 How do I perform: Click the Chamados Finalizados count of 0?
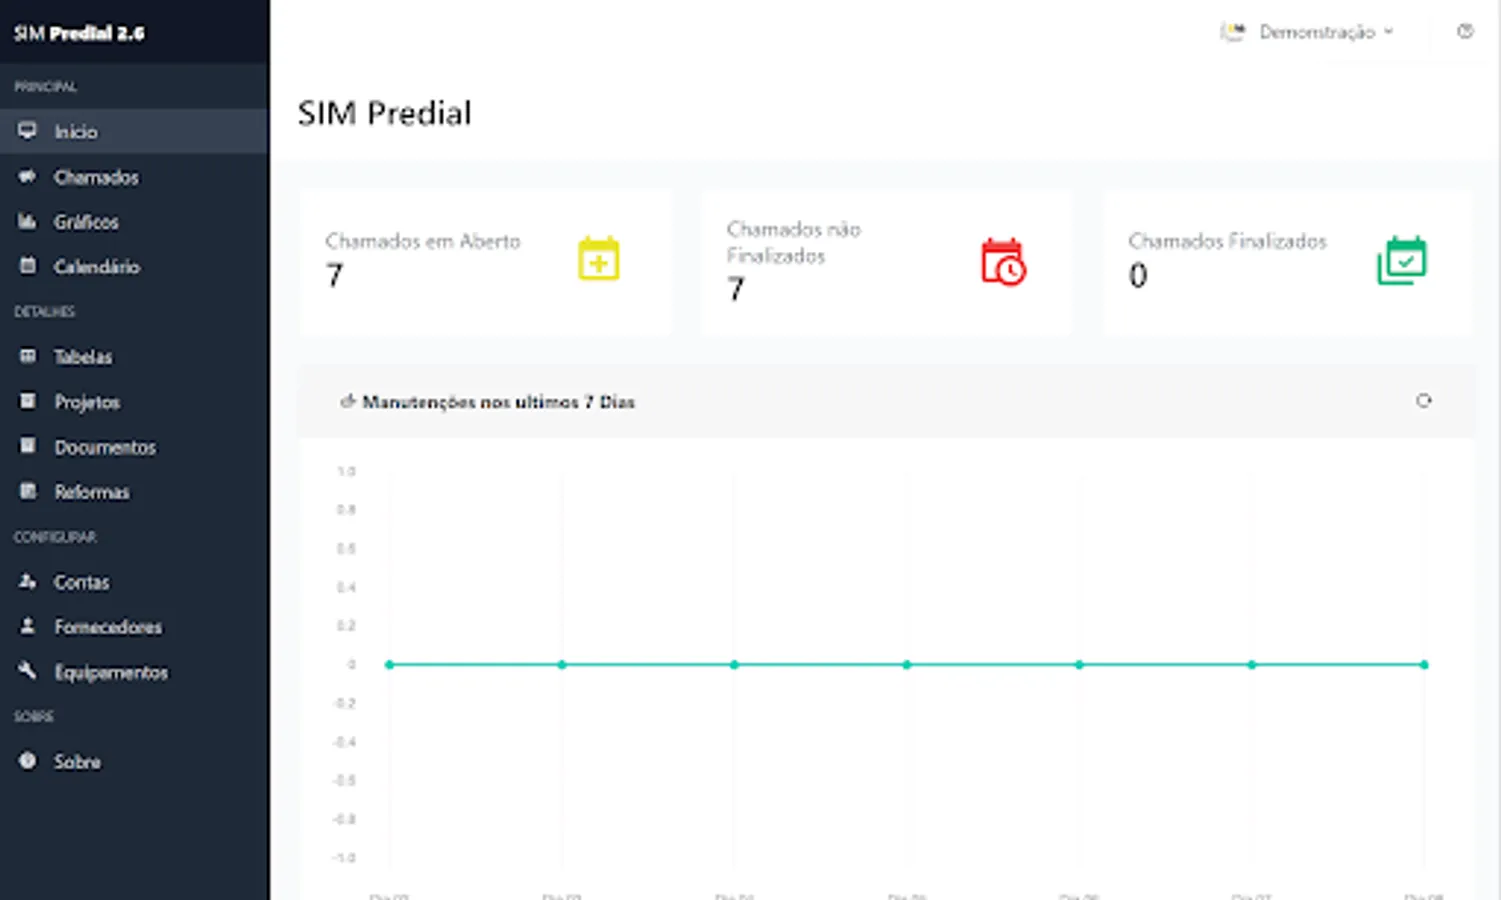click(1138, 275)
